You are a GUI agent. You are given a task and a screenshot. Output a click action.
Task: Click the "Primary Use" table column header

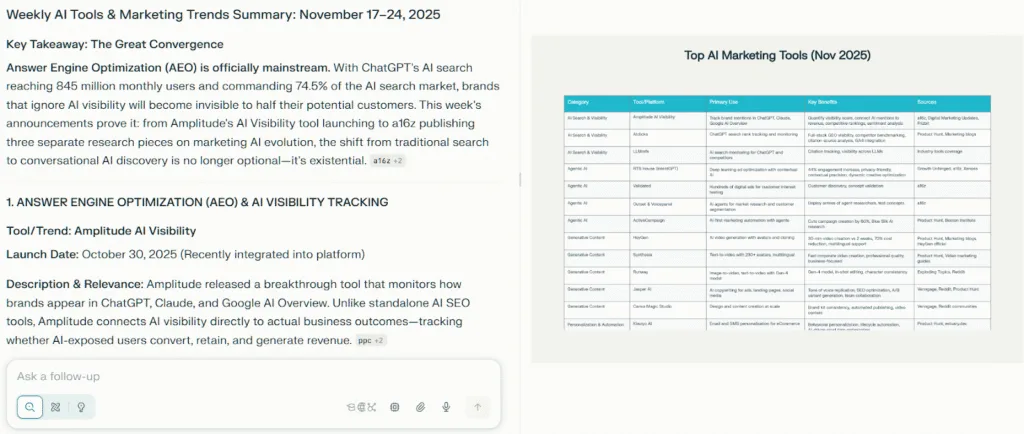(727, 102)
